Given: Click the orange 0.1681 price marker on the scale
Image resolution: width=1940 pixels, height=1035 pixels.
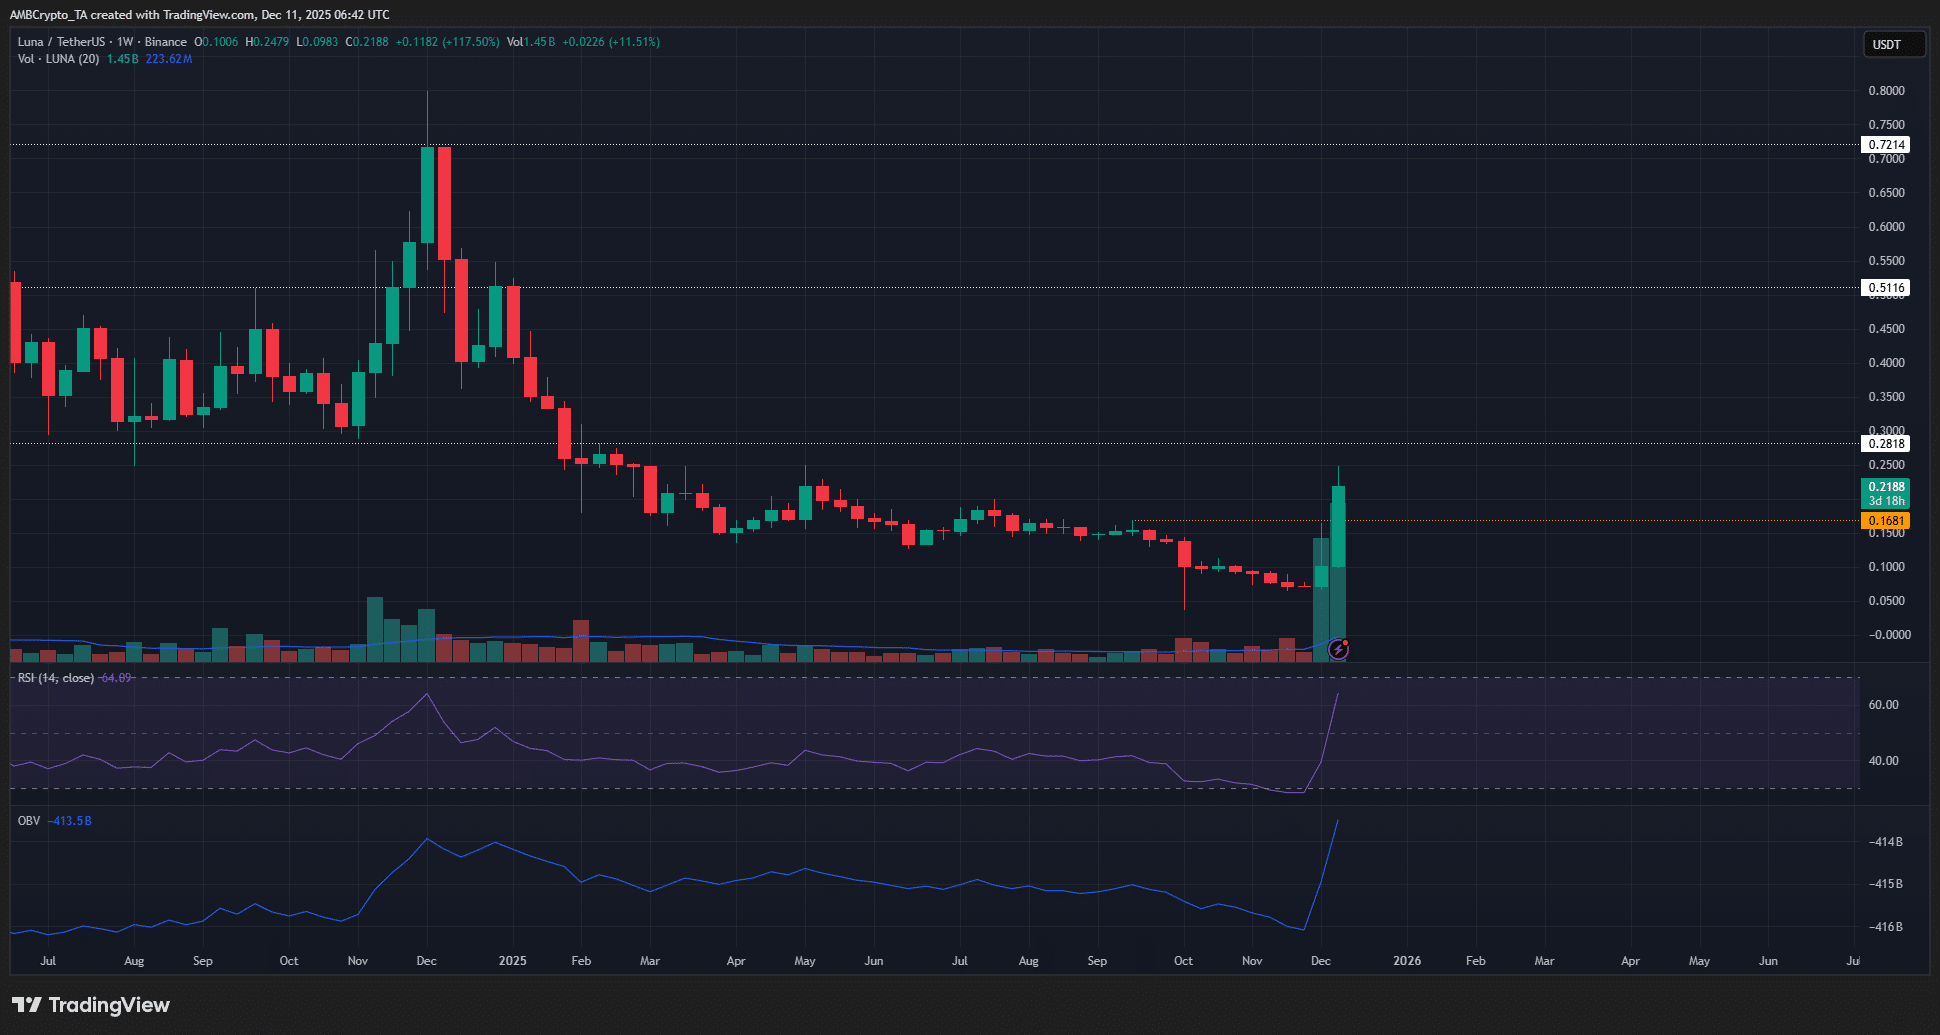Looking at the screenshot, I should 1887,520.
